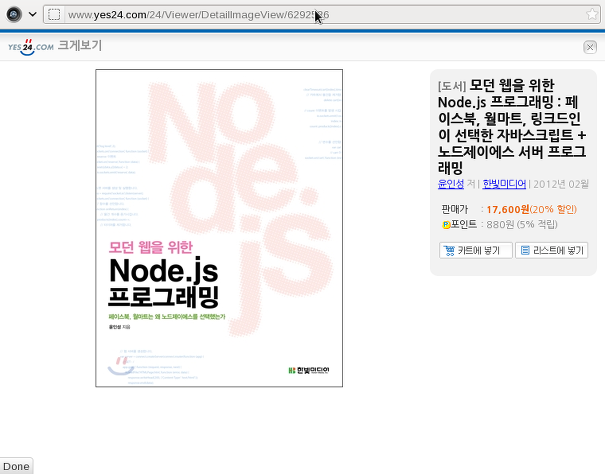Click the 리스트에 넣기 button

click(551, 251)
